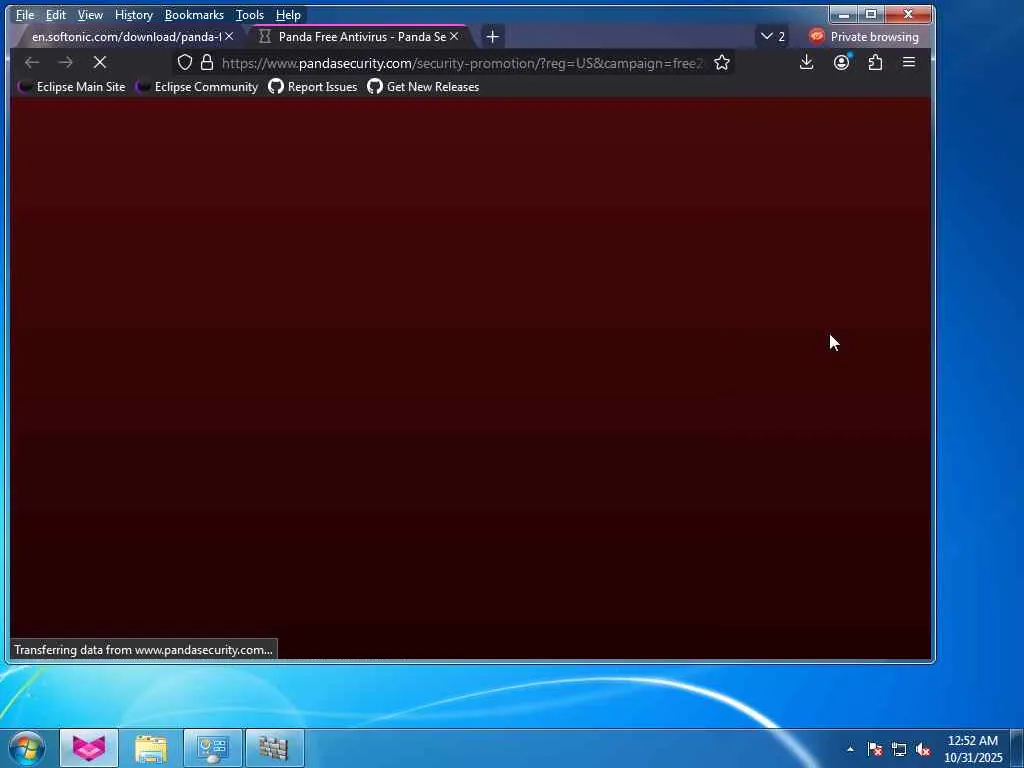Open the Help menu

coord(288,14)
